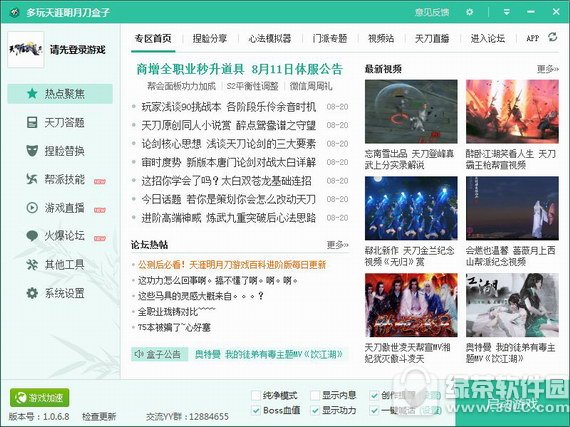Open video thumbnail 忘南雪出品 天刀登峰真武
This screenshot has height=427, width=570.
[x=411, y=112]
